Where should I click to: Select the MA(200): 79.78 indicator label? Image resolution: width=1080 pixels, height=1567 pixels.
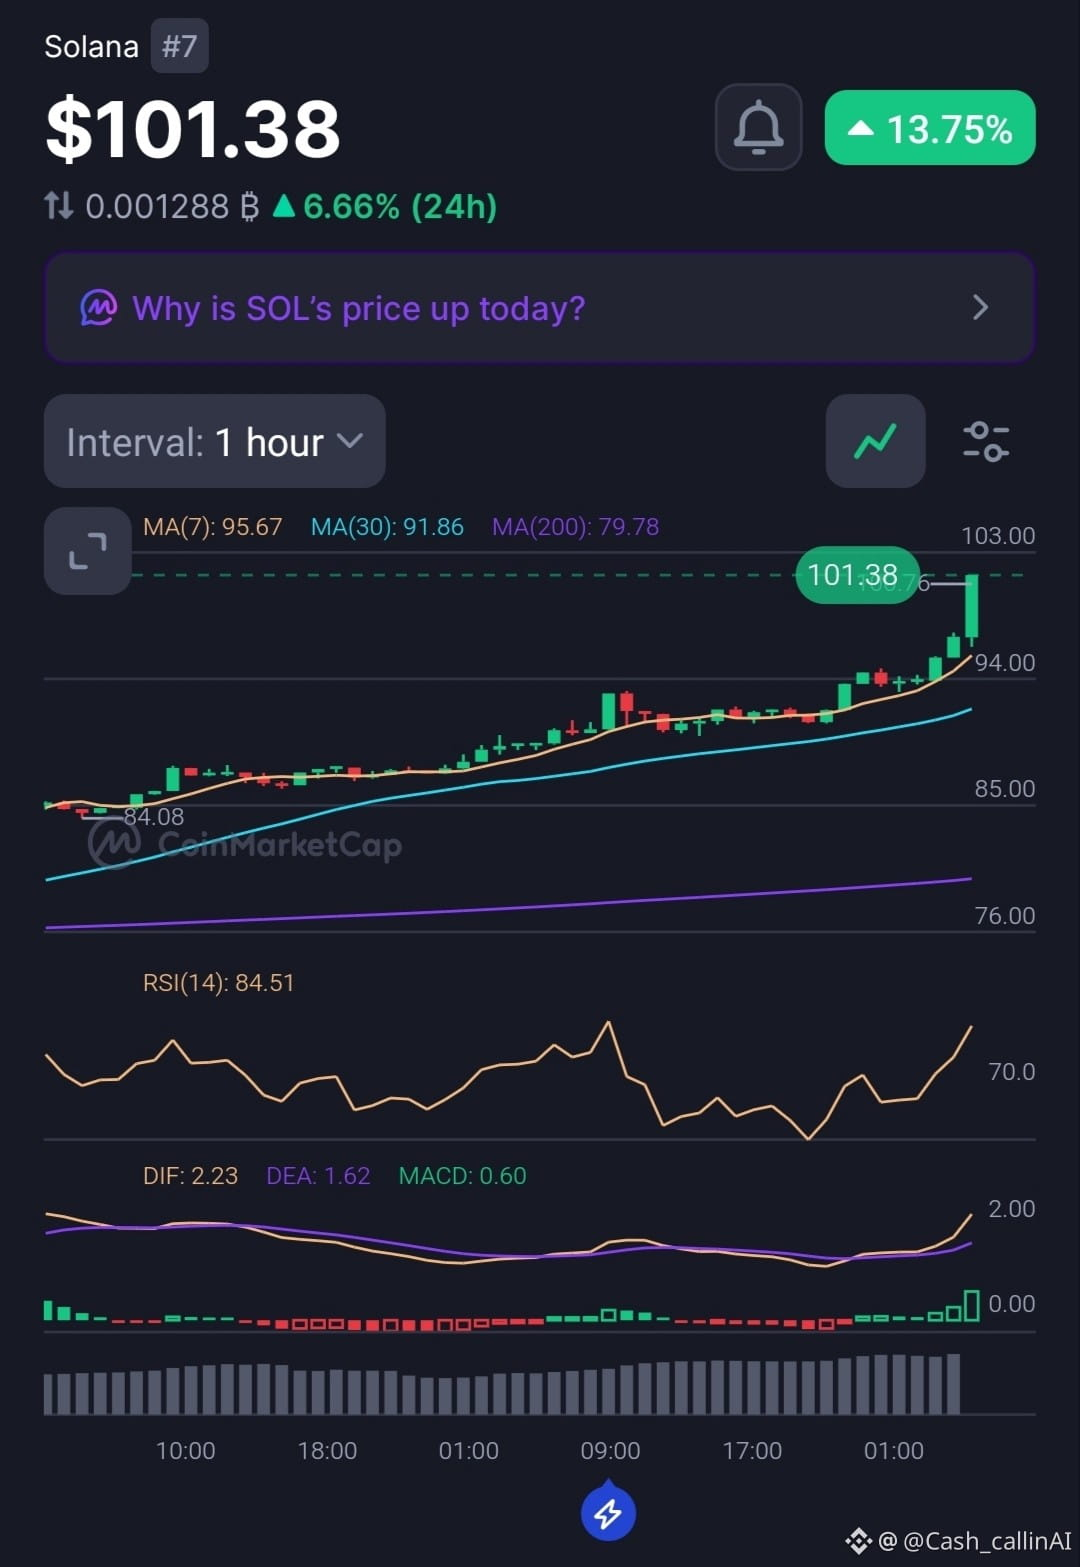point(575,527)
